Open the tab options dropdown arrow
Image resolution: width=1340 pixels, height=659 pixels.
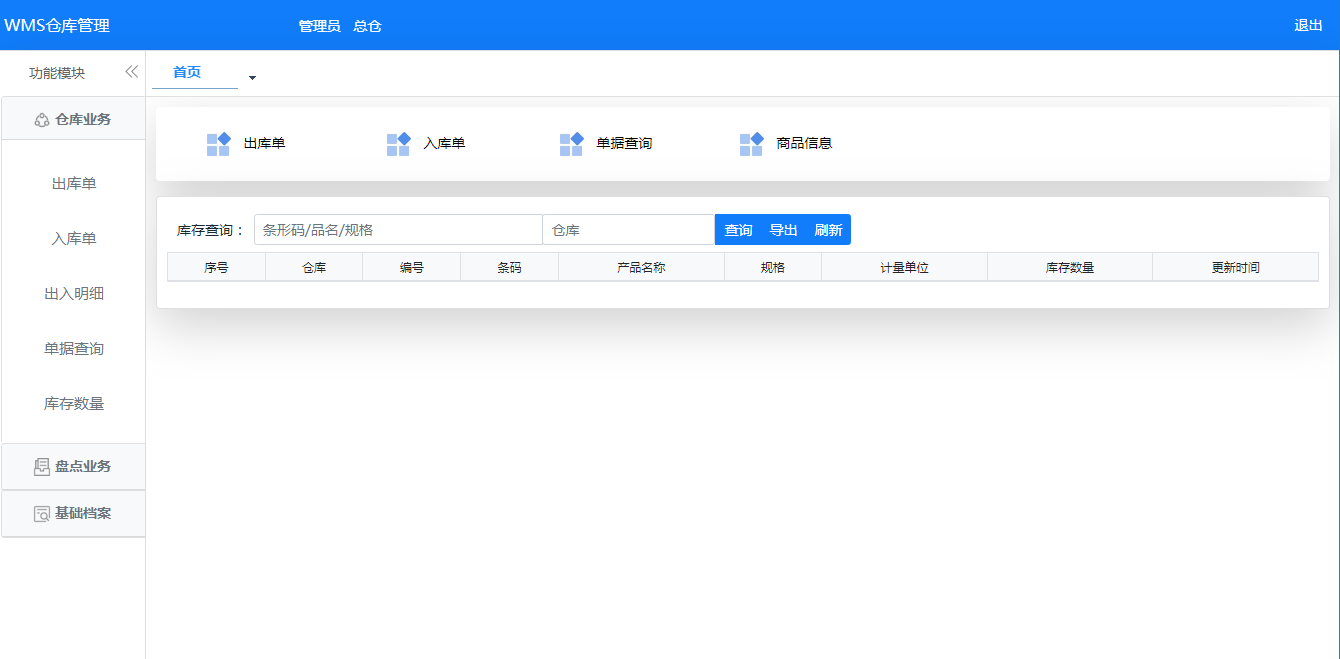252,78
